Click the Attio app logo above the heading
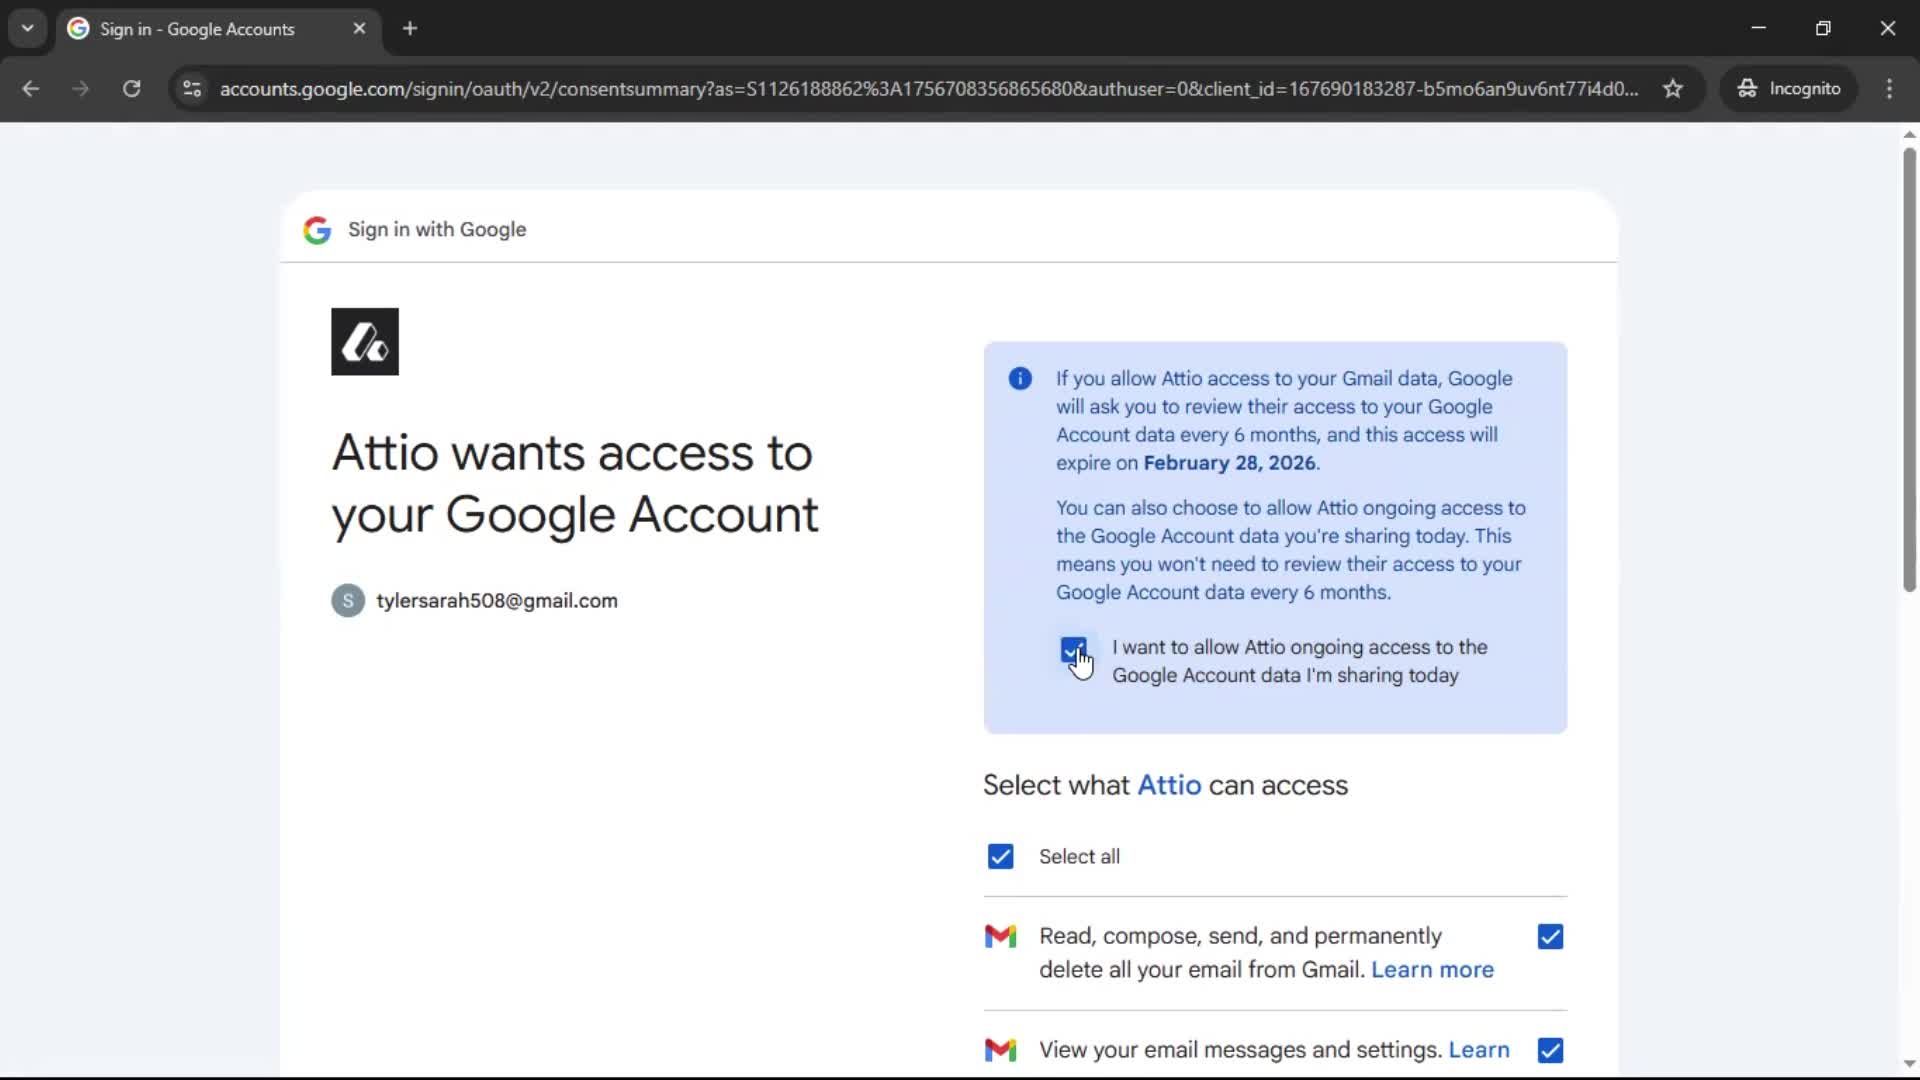 pyautogui.click(x=364, y=341)
